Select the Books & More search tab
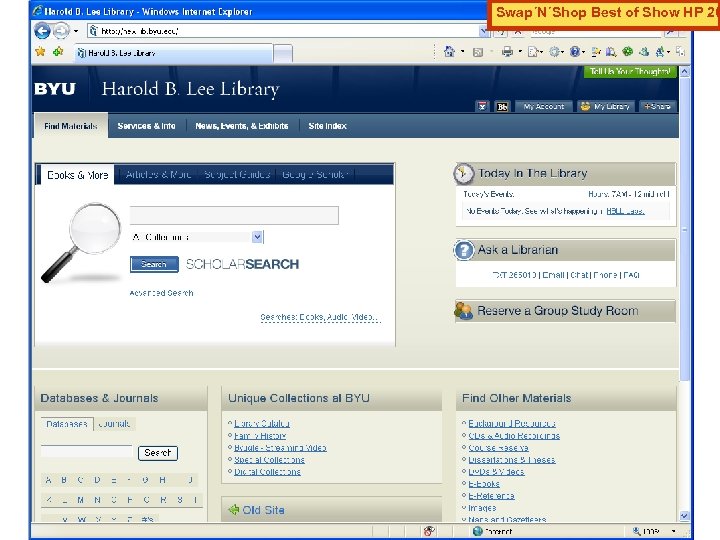Screen dimensions: 720x540 point(78,175)
